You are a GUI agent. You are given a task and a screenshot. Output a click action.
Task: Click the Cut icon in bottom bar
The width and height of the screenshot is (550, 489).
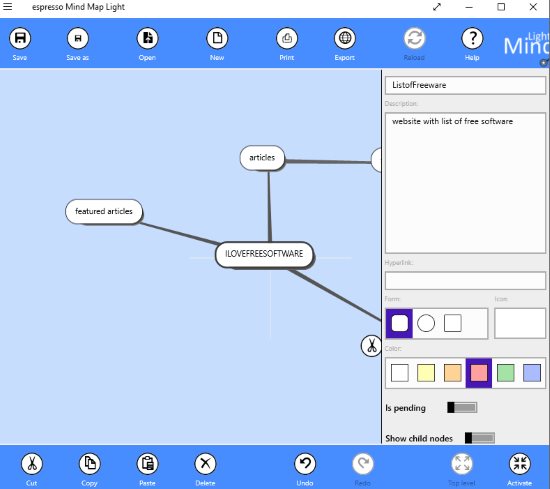tap(32, 464)
